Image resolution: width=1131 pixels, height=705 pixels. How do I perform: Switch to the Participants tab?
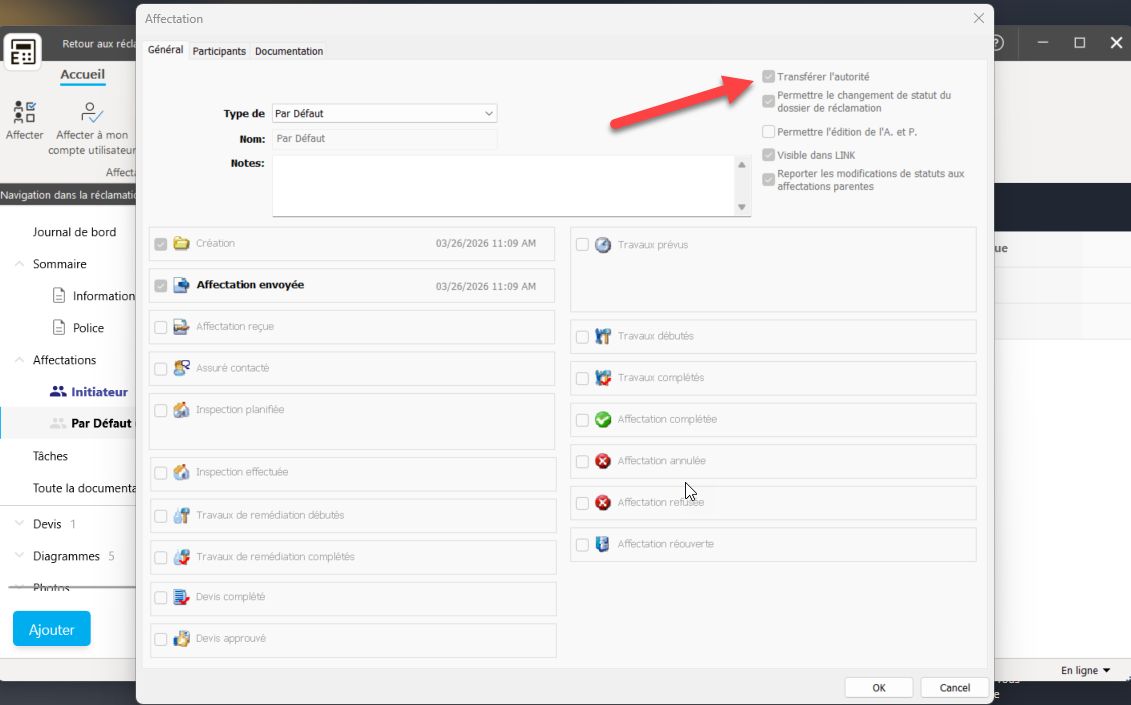tap(219, 51)
